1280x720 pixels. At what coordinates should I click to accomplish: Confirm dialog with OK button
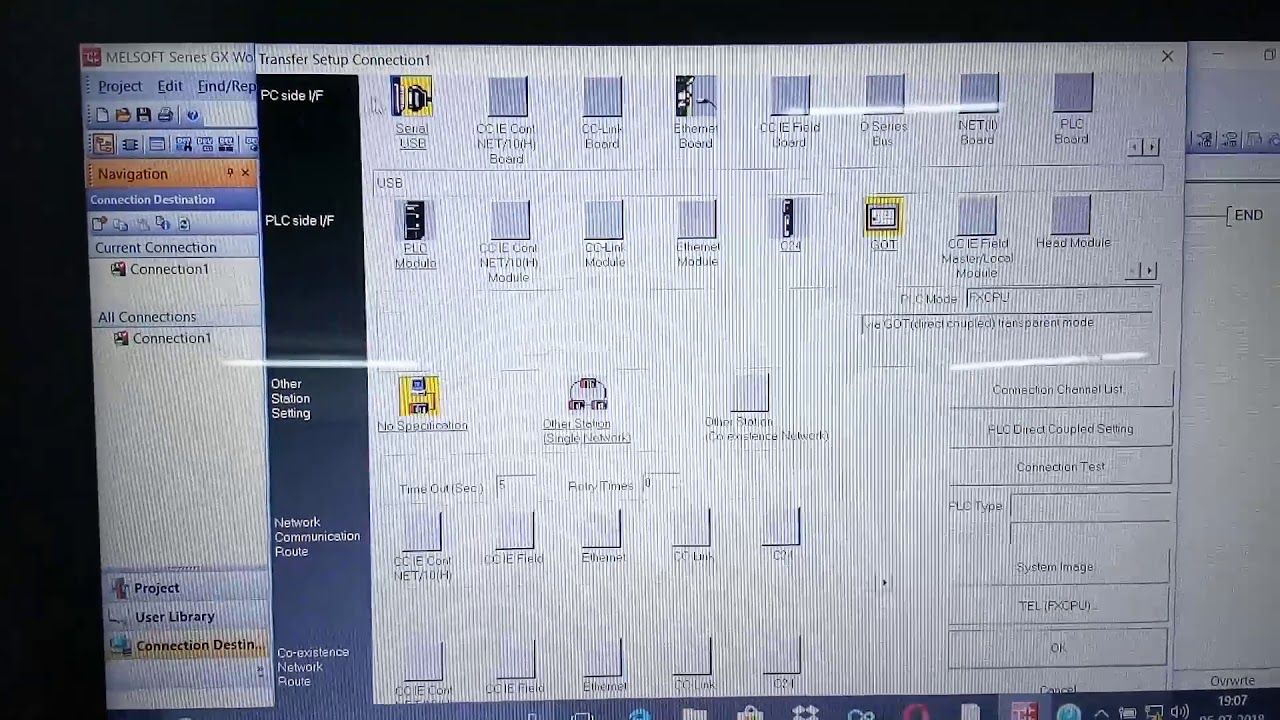(x=1057, y=648)
